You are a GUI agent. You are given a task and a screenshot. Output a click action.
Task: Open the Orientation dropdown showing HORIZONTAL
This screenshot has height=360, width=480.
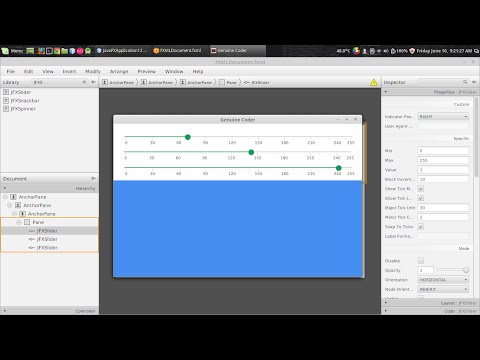point(443,280)
